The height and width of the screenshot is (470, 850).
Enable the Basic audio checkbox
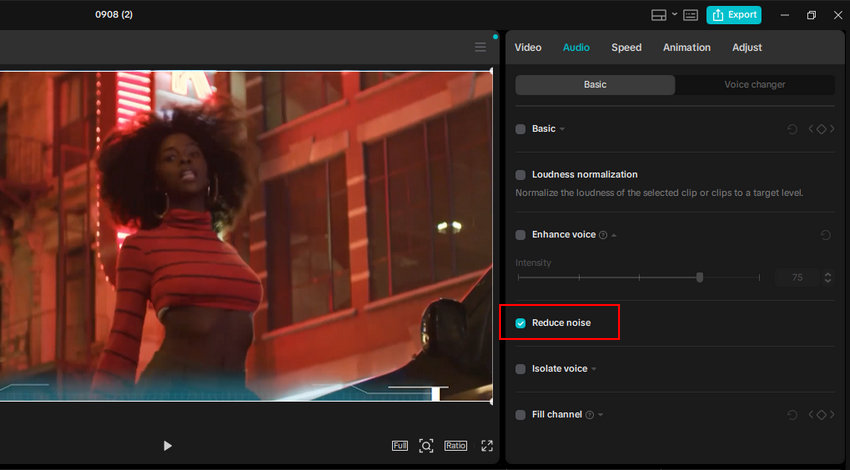point(520,129)
